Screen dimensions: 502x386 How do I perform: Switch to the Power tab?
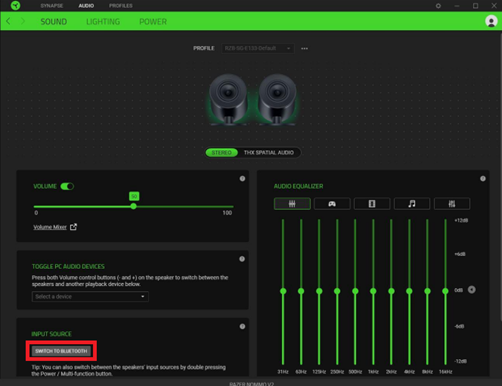pos(153,22)
